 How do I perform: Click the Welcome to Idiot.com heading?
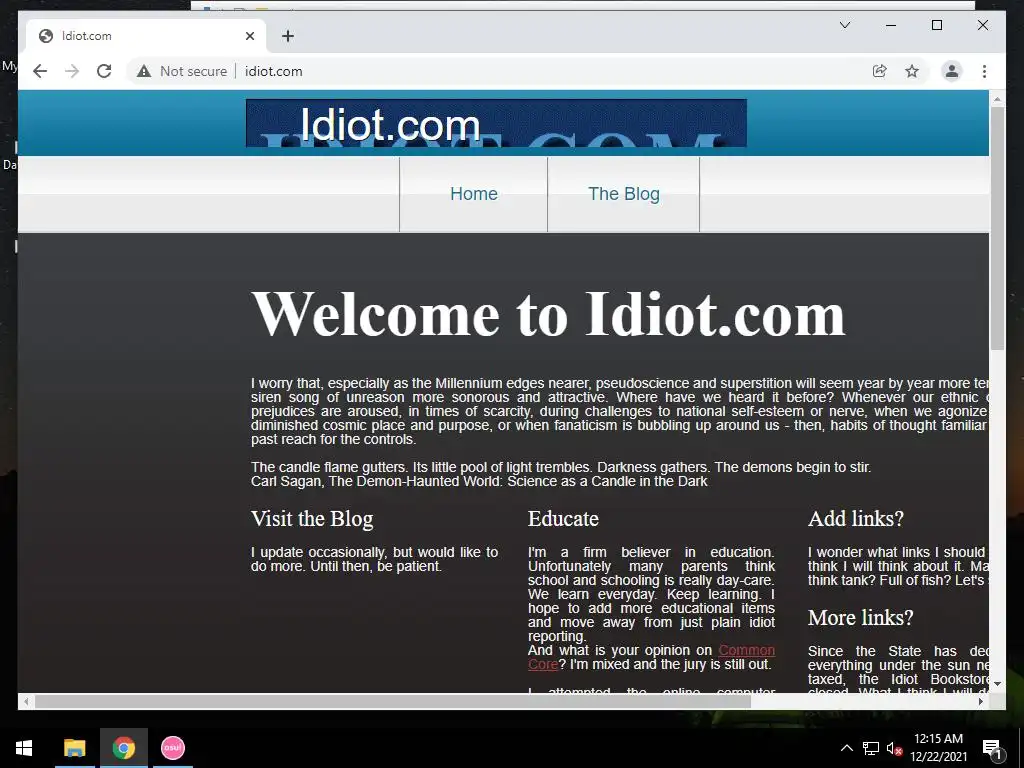pyautogui.click(x=548, y=314)
